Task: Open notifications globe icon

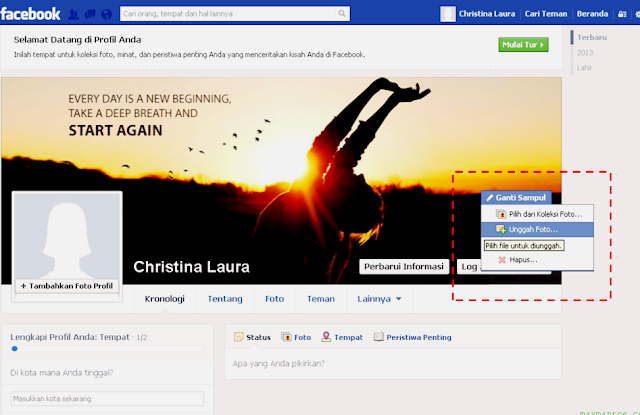Action: [107, 14]
